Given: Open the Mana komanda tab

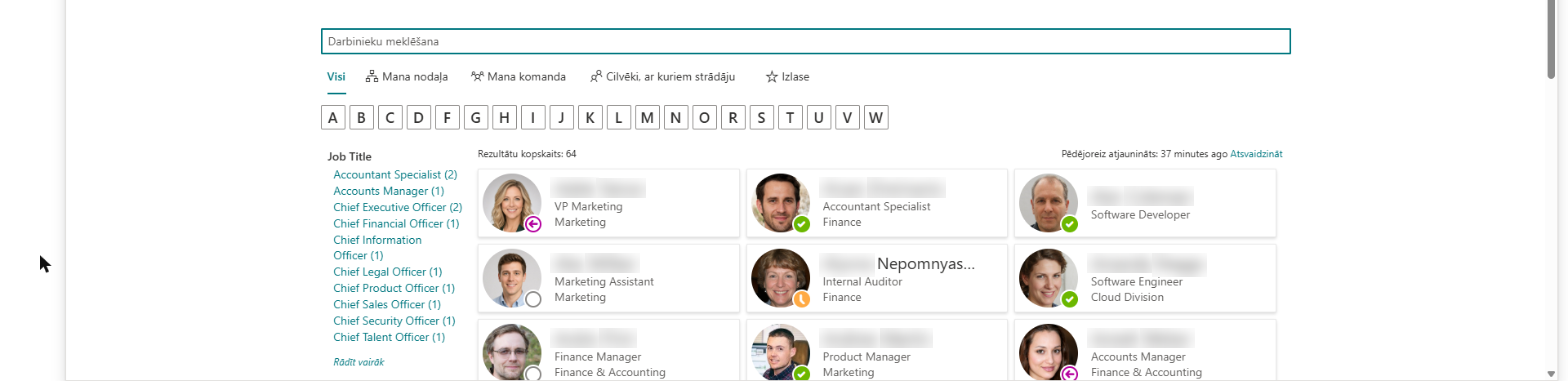Looking at the screenshot, I should coord(518,76).
